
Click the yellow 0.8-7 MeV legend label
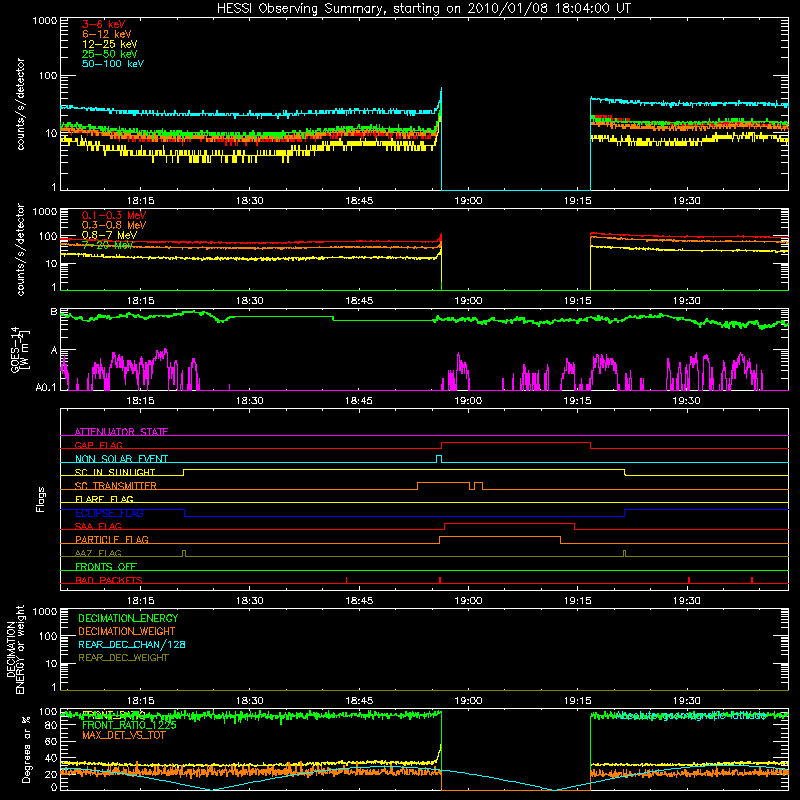(110, 235)
